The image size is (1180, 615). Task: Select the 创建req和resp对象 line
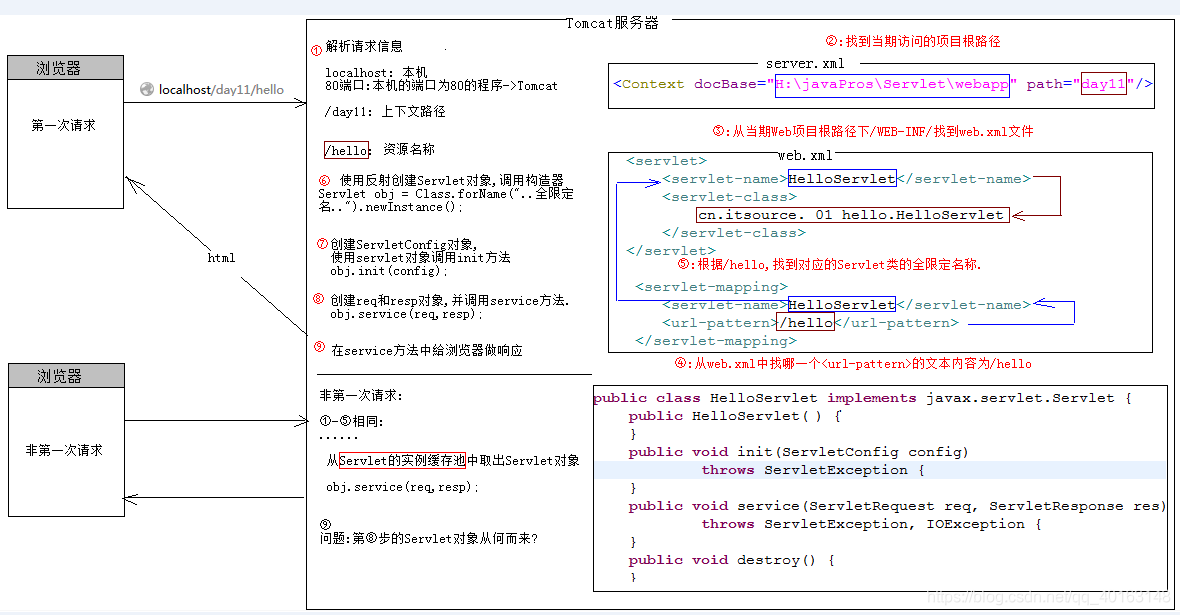[449, 300]
